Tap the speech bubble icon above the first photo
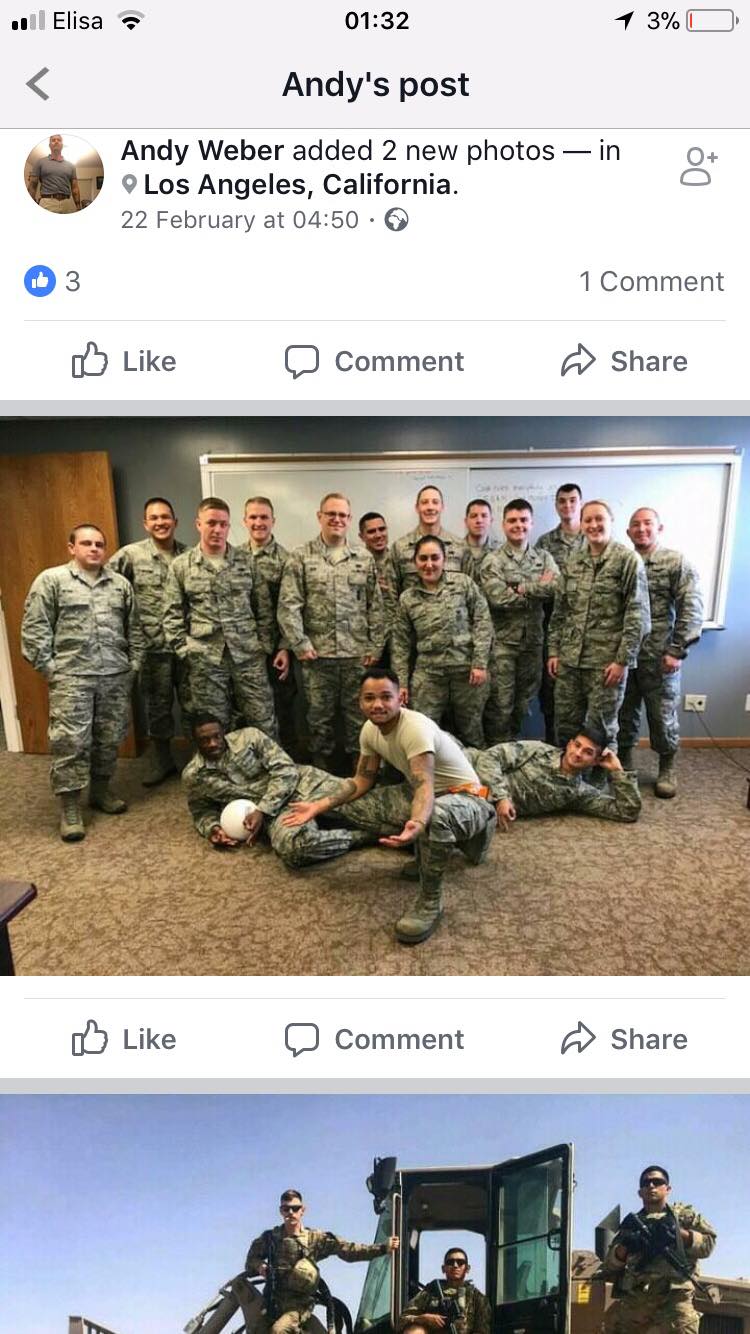Screen dimensions: 750x1334 click(x=302, y=362)
